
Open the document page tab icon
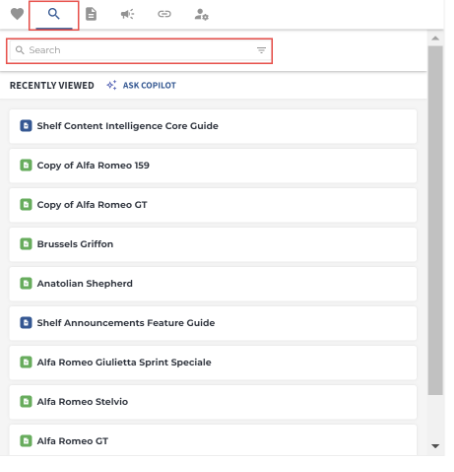(91, 14)
